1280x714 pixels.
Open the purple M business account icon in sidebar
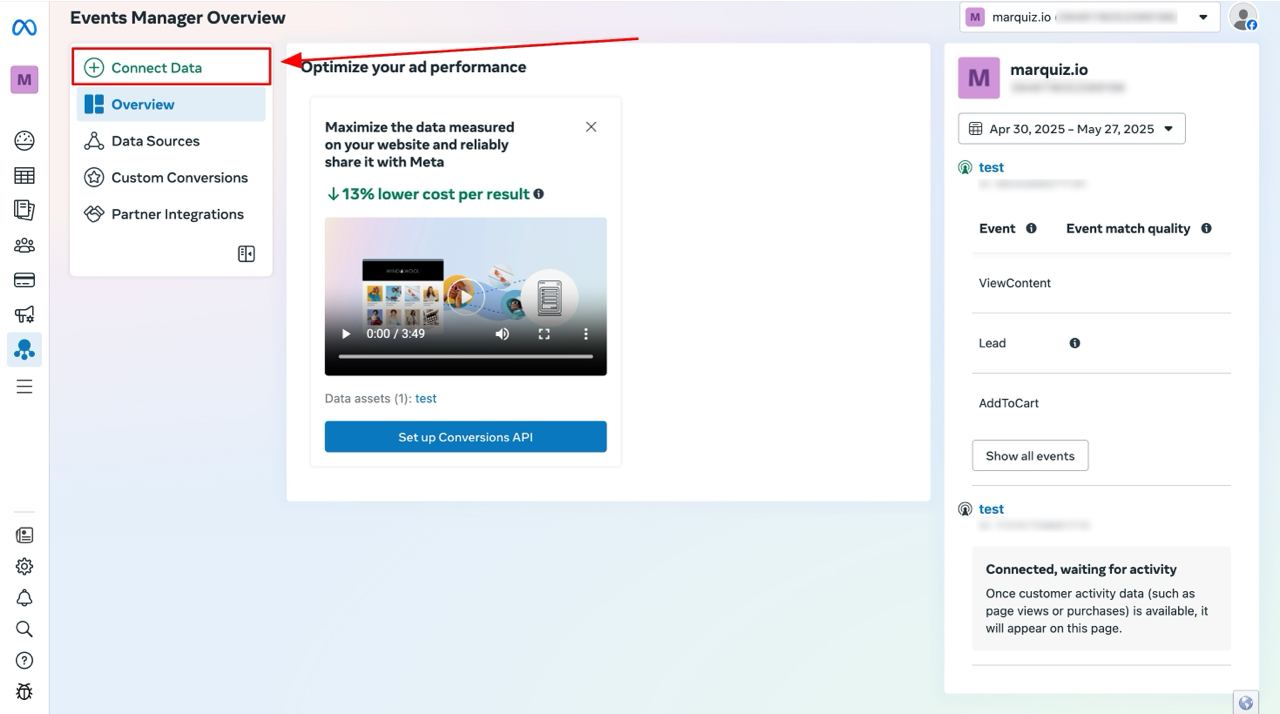[x=24, y=80]
